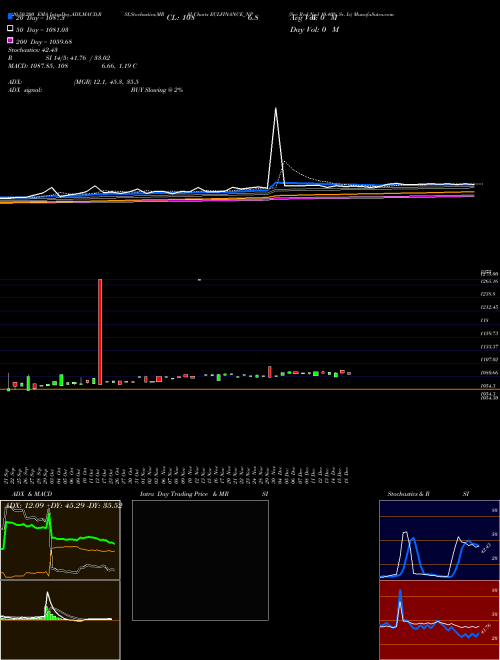
Task: Open the MACD histogram chart panel
Action: coord(60,620)
